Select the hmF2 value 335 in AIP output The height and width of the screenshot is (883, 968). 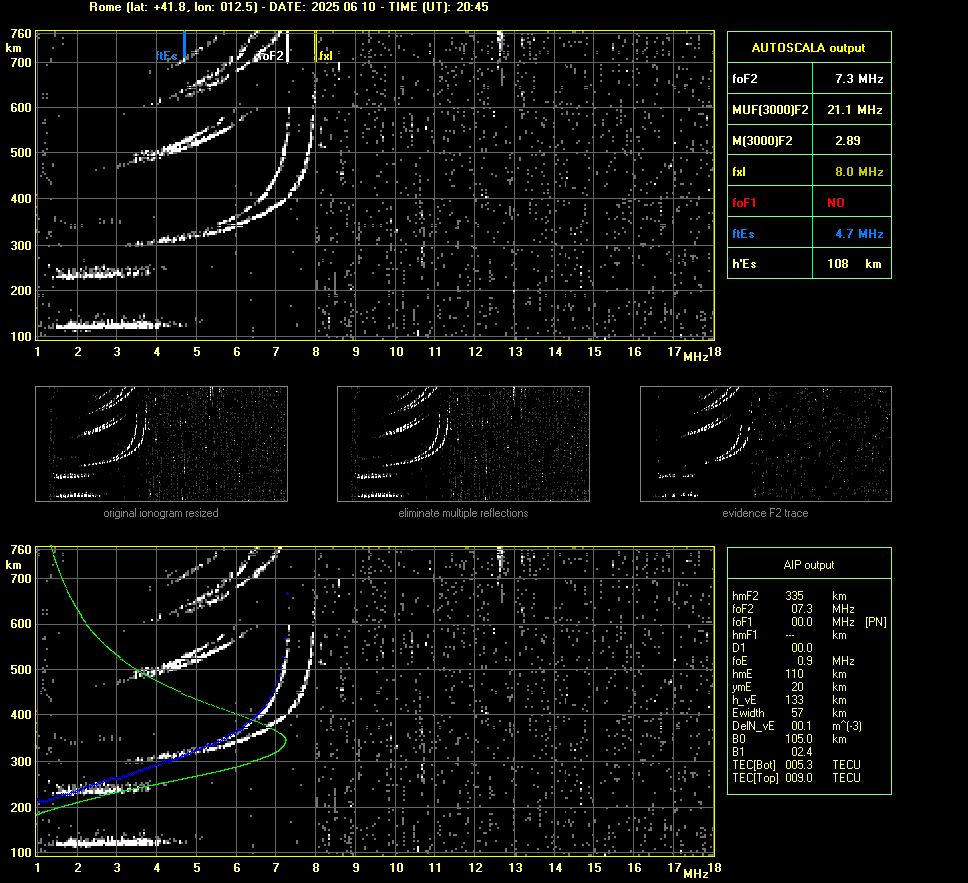tap(795, 596)
